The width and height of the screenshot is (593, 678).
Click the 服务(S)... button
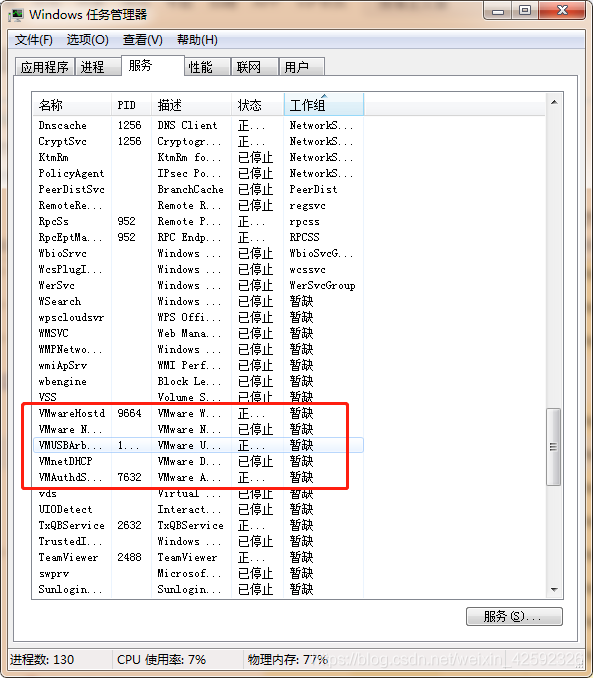[514, 616]
